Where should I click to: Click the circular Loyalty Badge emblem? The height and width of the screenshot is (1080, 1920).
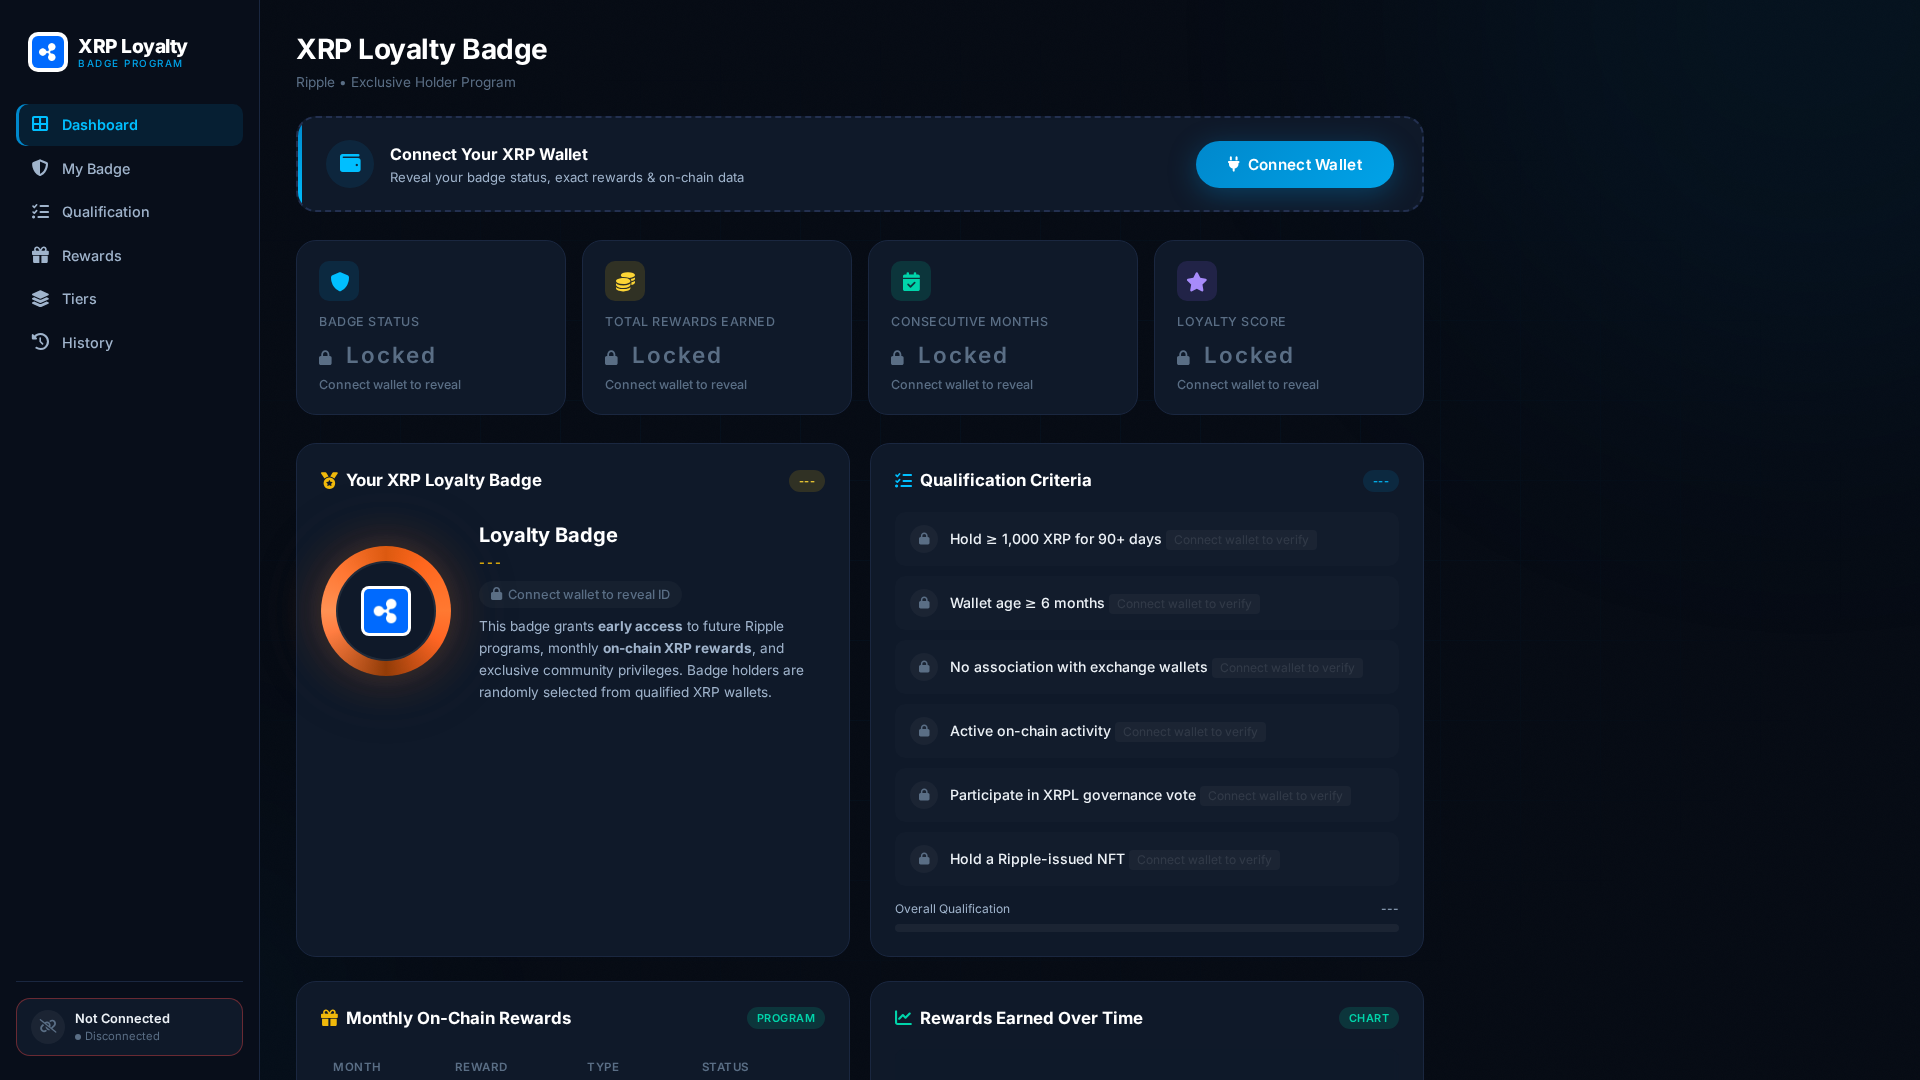click(386, 611)
